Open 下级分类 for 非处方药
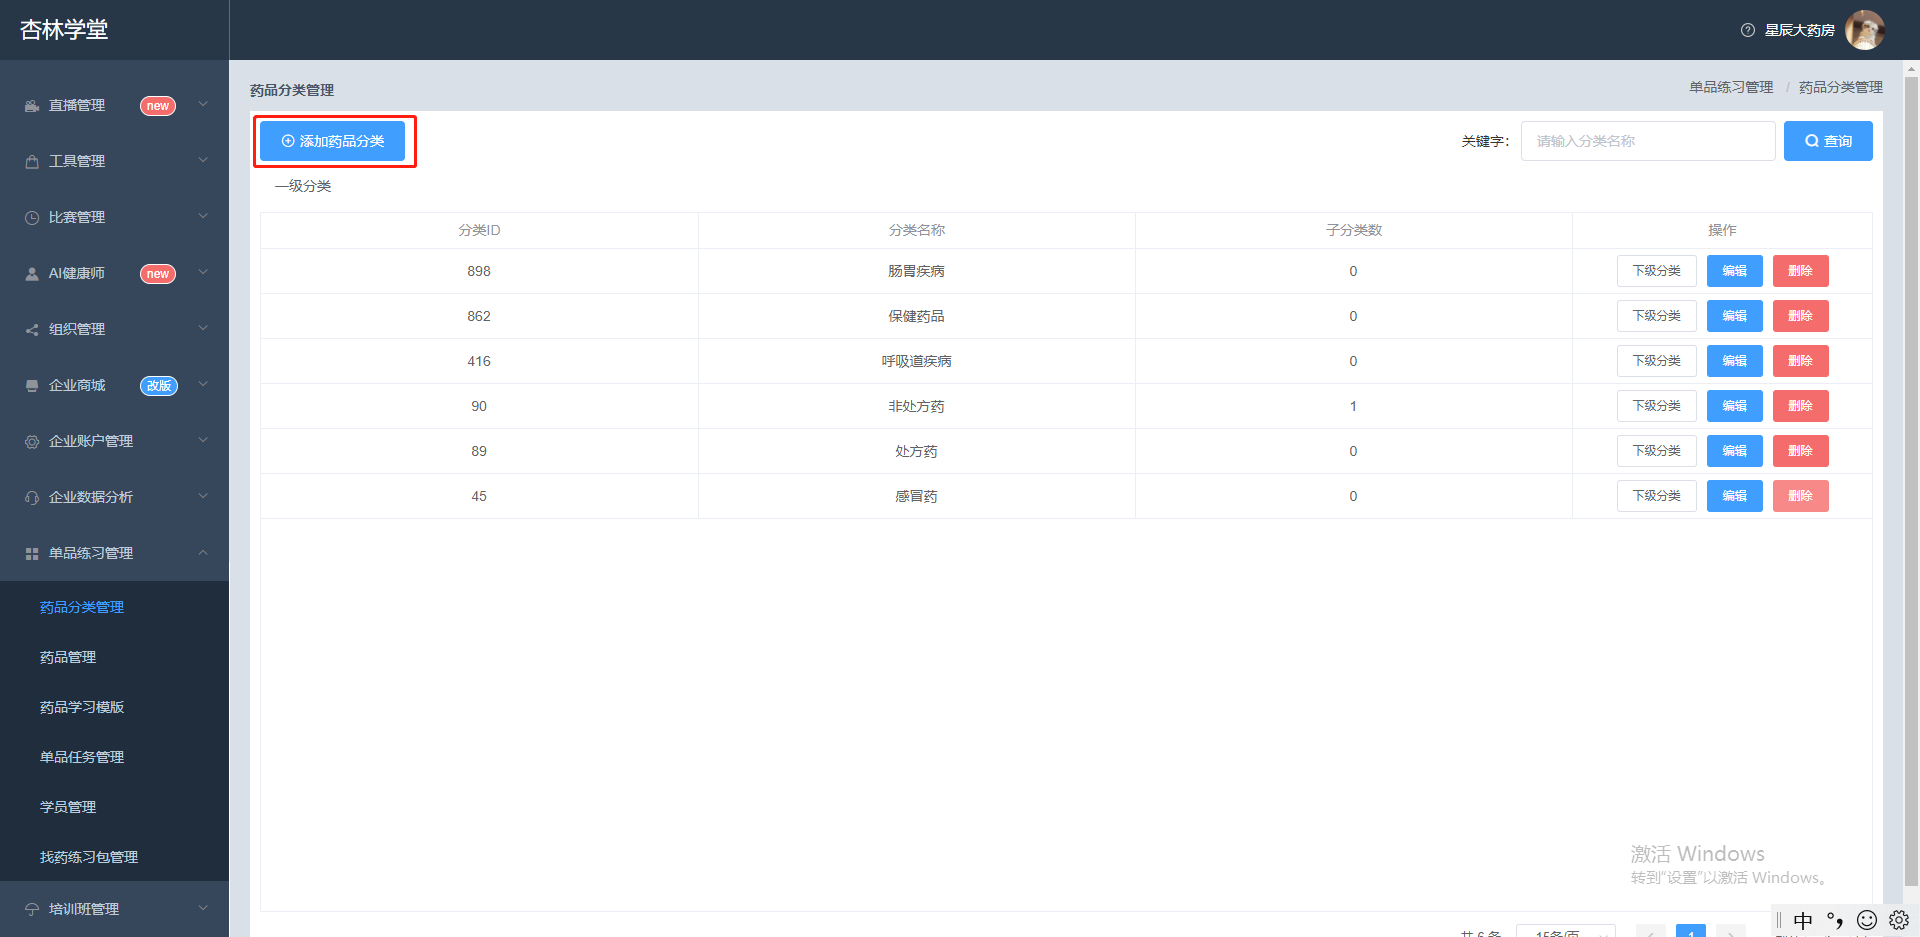This screenshot has height=937, width=1920. click(x=1656, y=406)
